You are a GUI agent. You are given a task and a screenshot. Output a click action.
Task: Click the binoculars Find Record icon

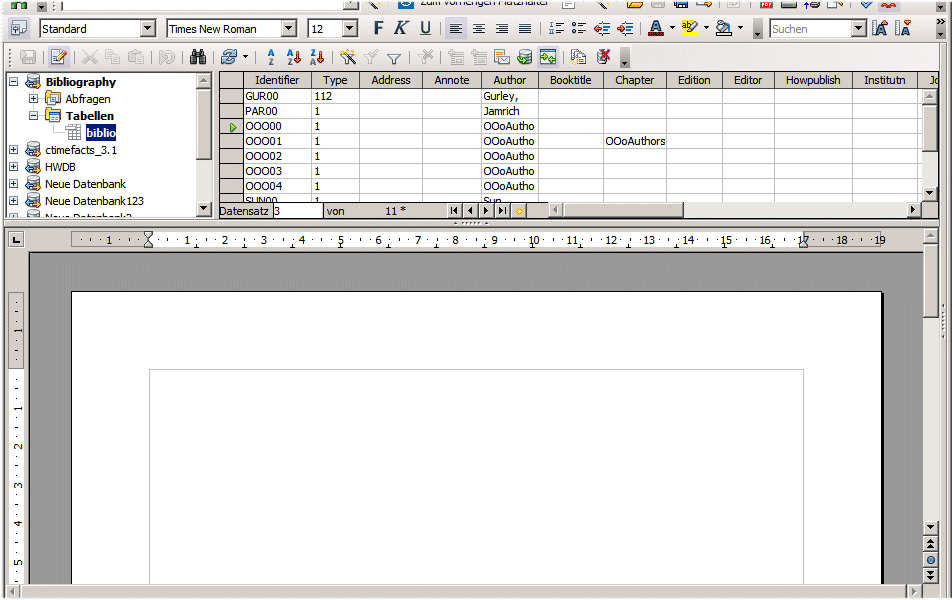pos(197,58)
